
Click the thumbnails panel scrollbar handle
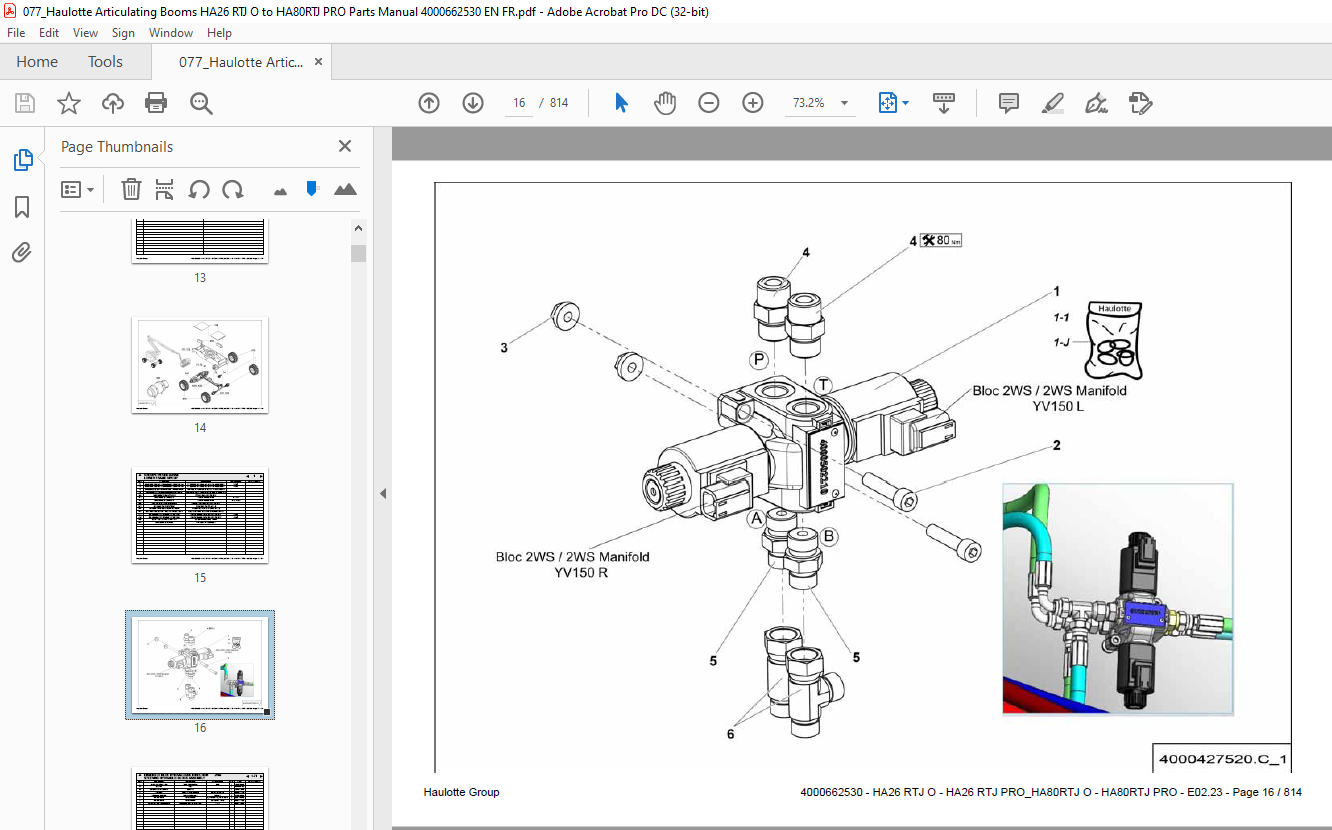(x=358, y=253)
